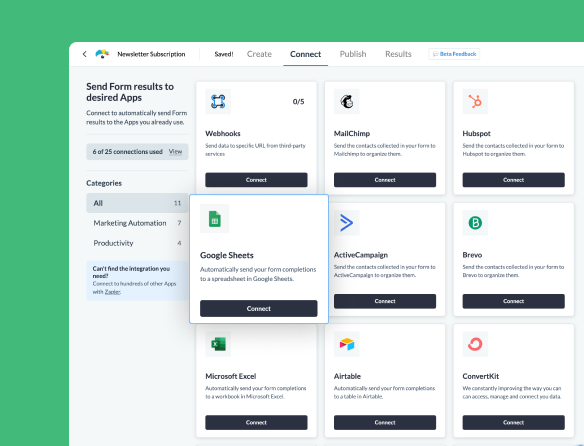Screen dimensions: 584x446
Task: Connect the Airtable integration
Action: click(x=385, y=422)
